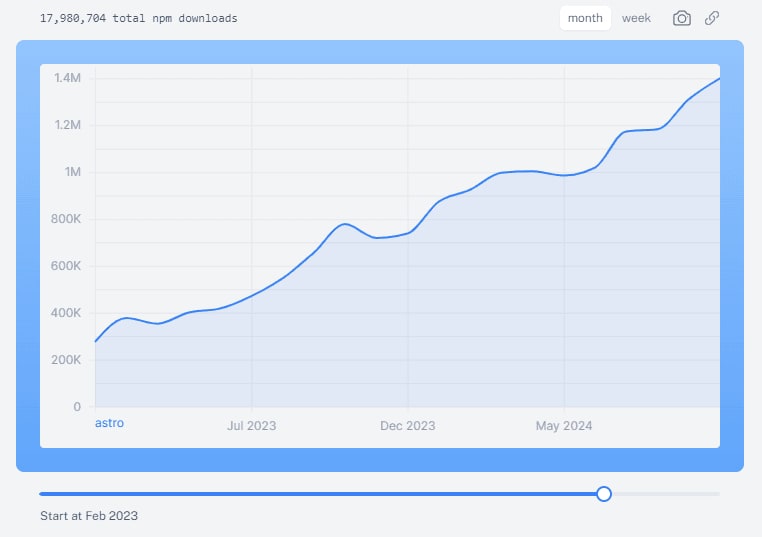
Task: Click the filled blue portion of the slider track
Action: pyautogui.click(x=320, y=493)
